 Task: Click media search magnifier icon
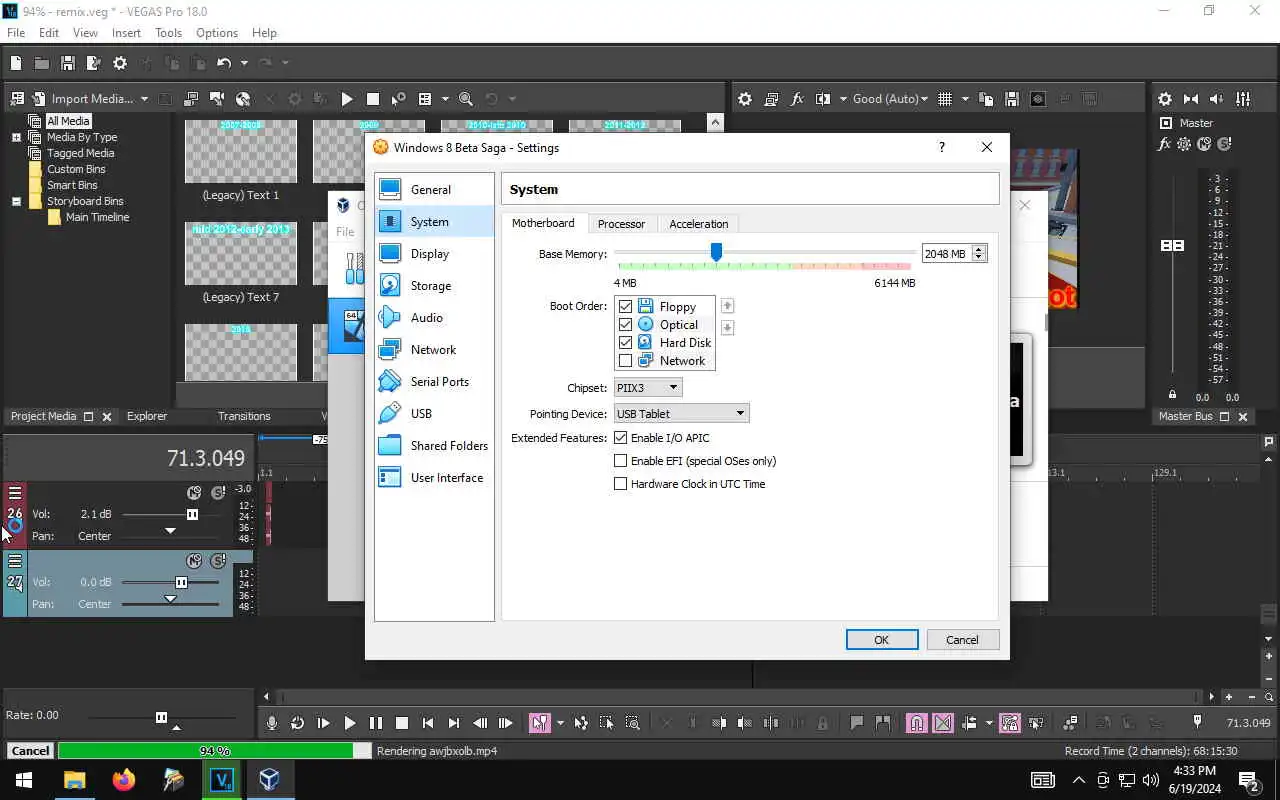[x=466, y=99]
